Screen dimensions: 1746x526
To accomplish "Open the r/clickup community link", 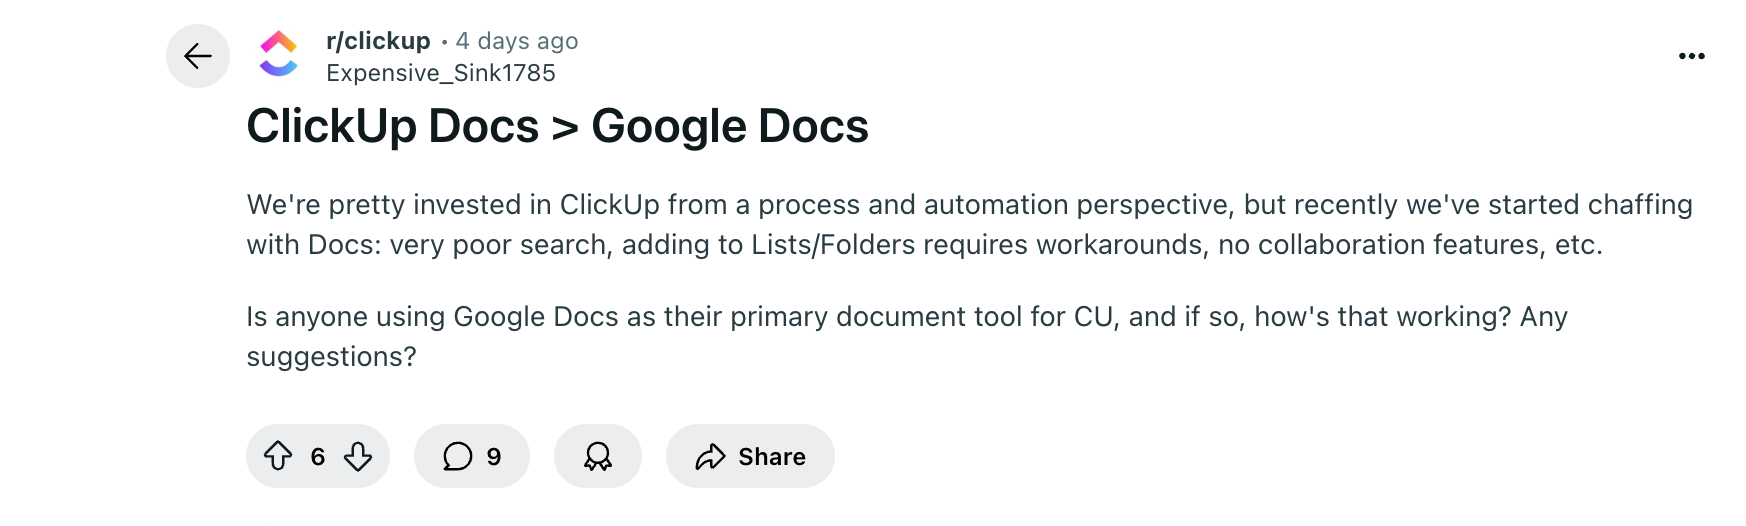I will pos(378,41).
